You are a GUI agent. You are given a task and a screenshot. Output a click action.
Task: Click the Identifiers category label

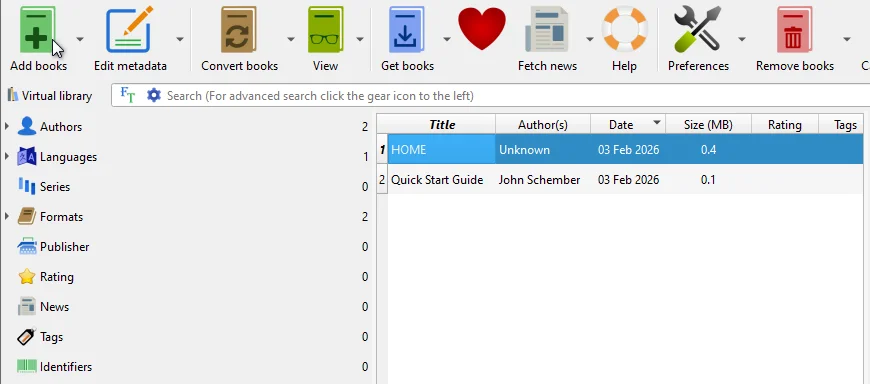pyautogui.click(x=66, y=366)
